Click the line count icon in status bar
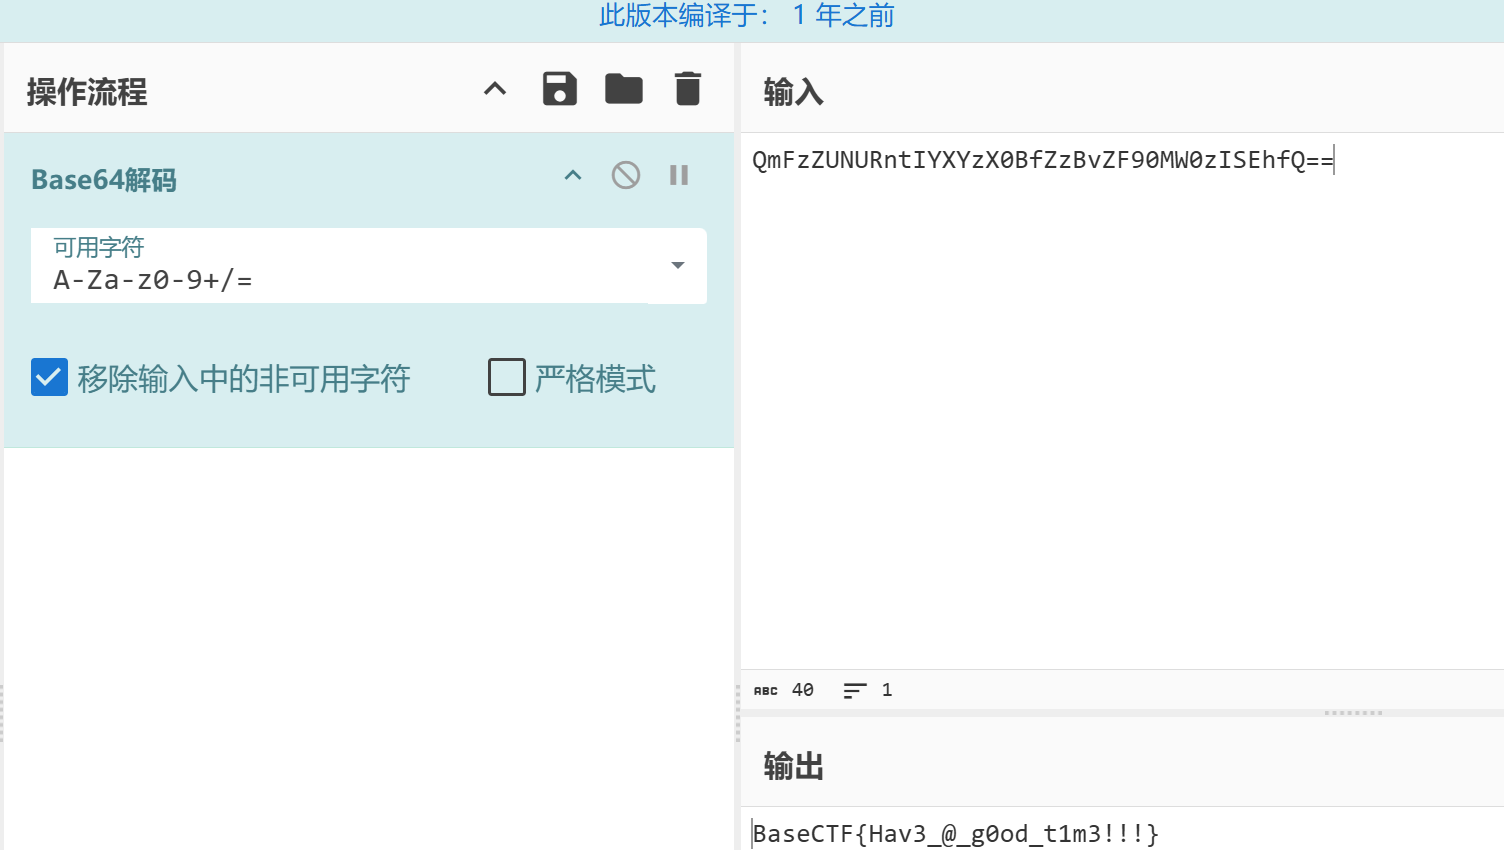 point(854,690)
